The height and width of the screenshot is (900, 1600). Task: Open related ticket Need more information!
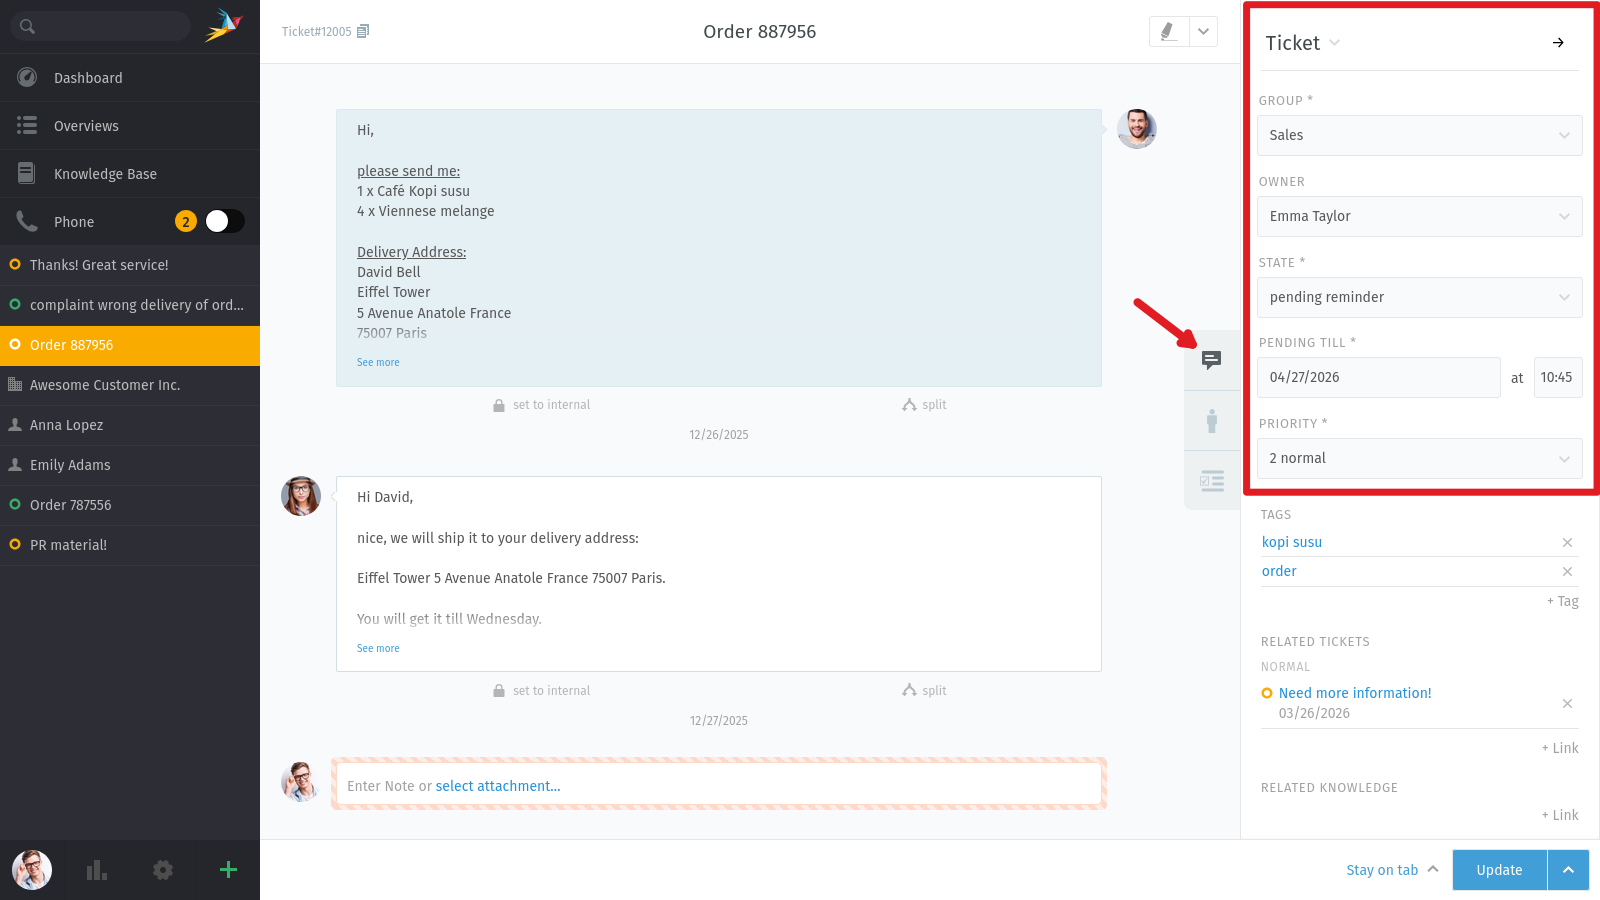click(1355, 693)
